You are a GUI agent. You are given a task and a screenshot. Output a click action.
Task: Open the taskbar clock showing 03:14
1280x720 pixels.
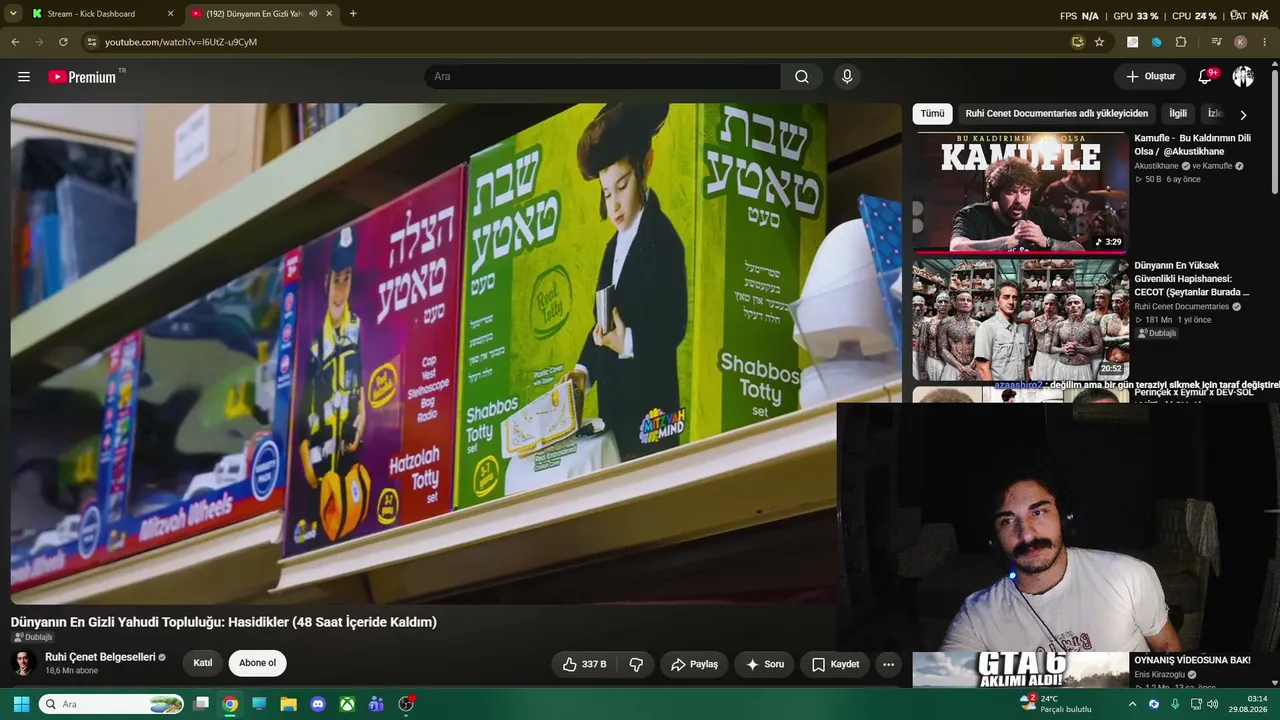click(x=1250, y=704)
